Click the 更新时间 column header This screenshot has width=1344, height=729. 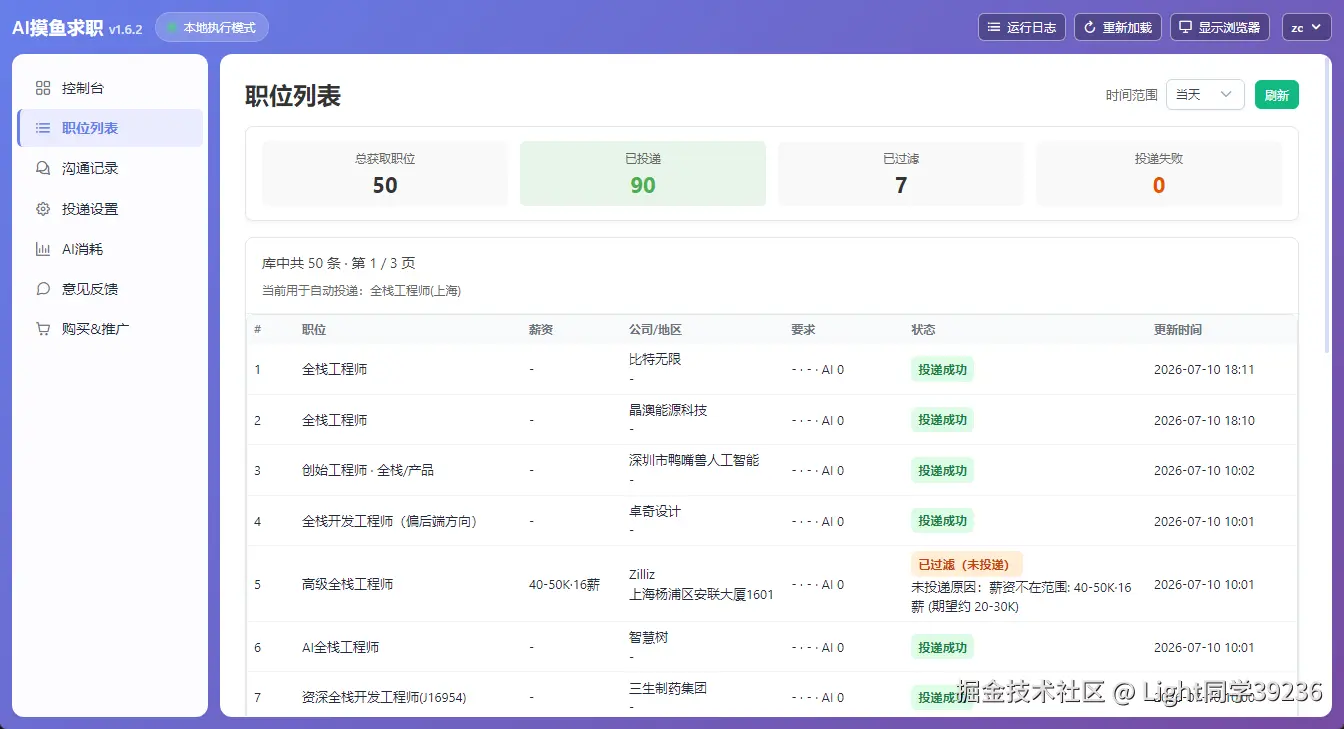point(1178,330)
